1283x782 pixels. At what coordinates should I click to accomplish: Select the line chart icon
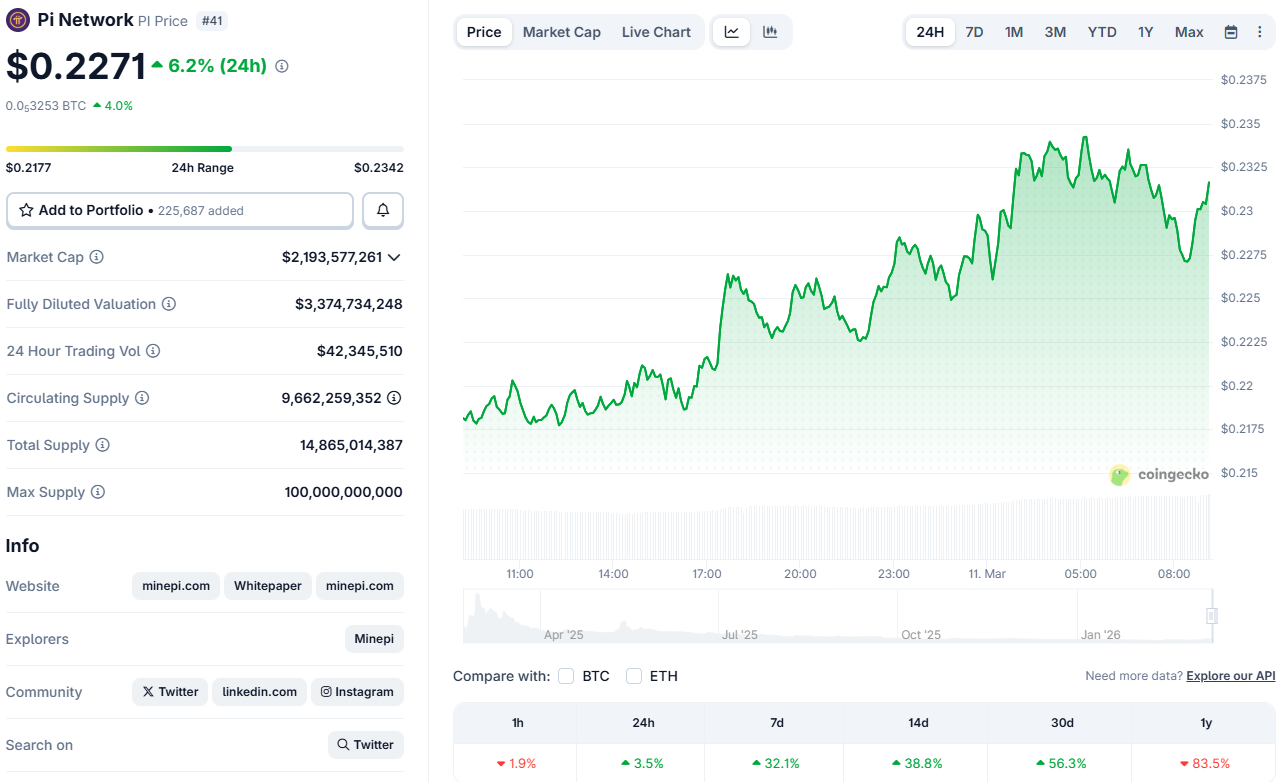(x=731, y=31)
